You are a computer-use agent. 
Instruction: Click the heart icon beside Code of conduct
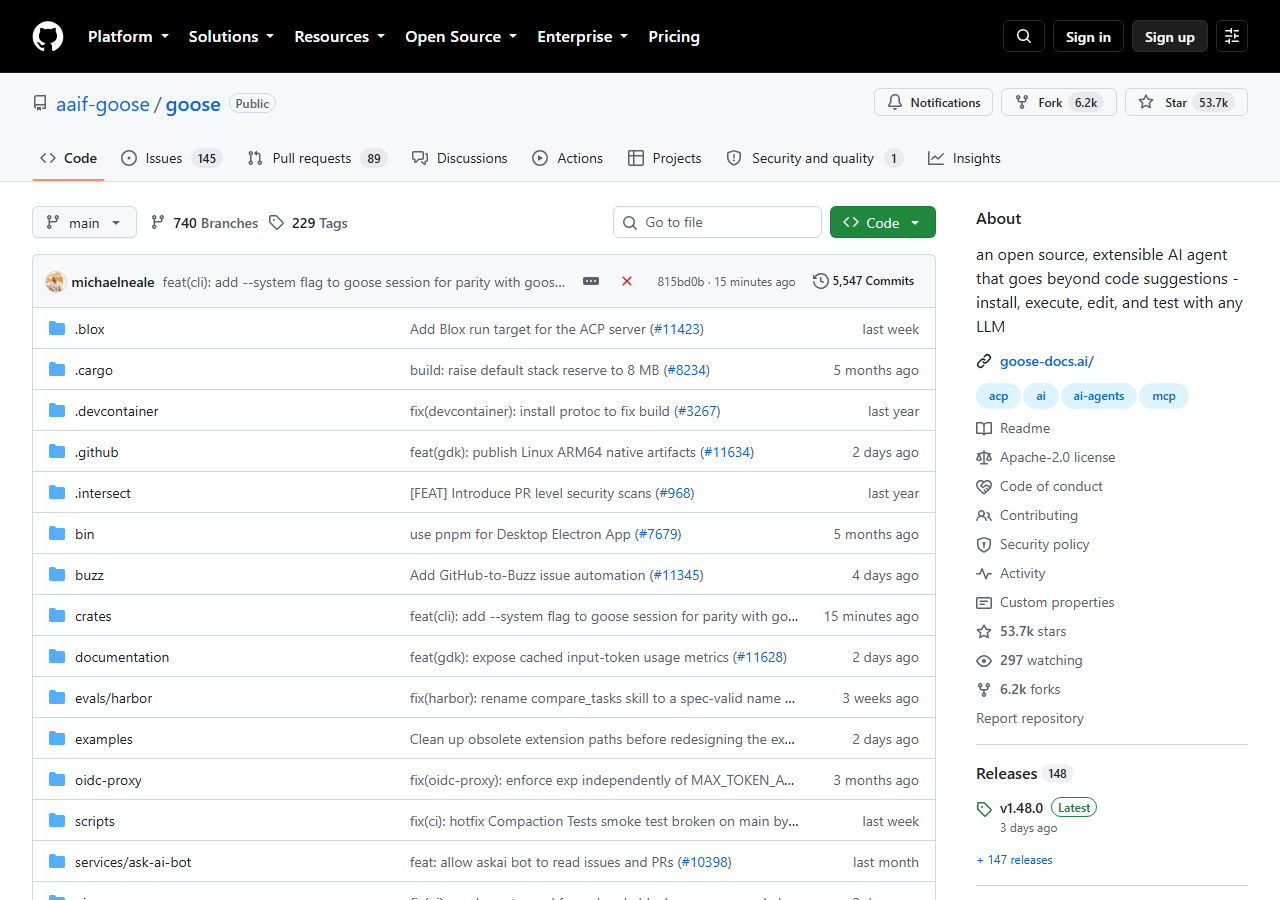984,486
